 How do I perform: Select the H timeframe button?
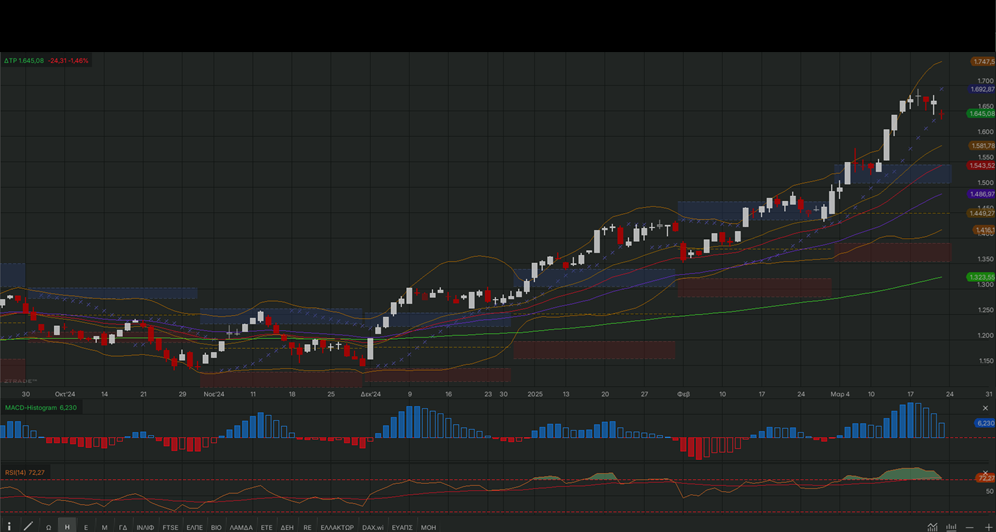point(67,527)
